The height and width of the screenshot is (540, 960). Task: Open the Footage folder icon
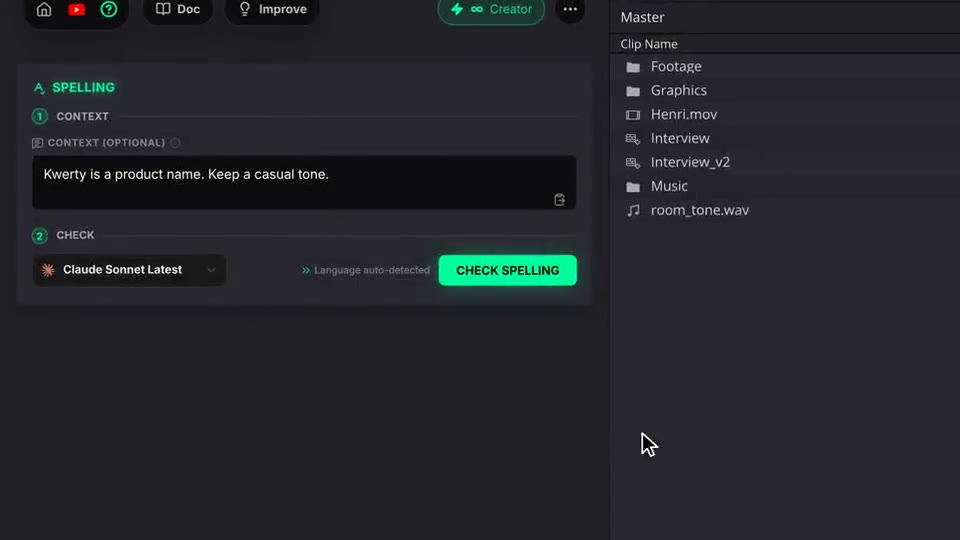tap(633, 67)
